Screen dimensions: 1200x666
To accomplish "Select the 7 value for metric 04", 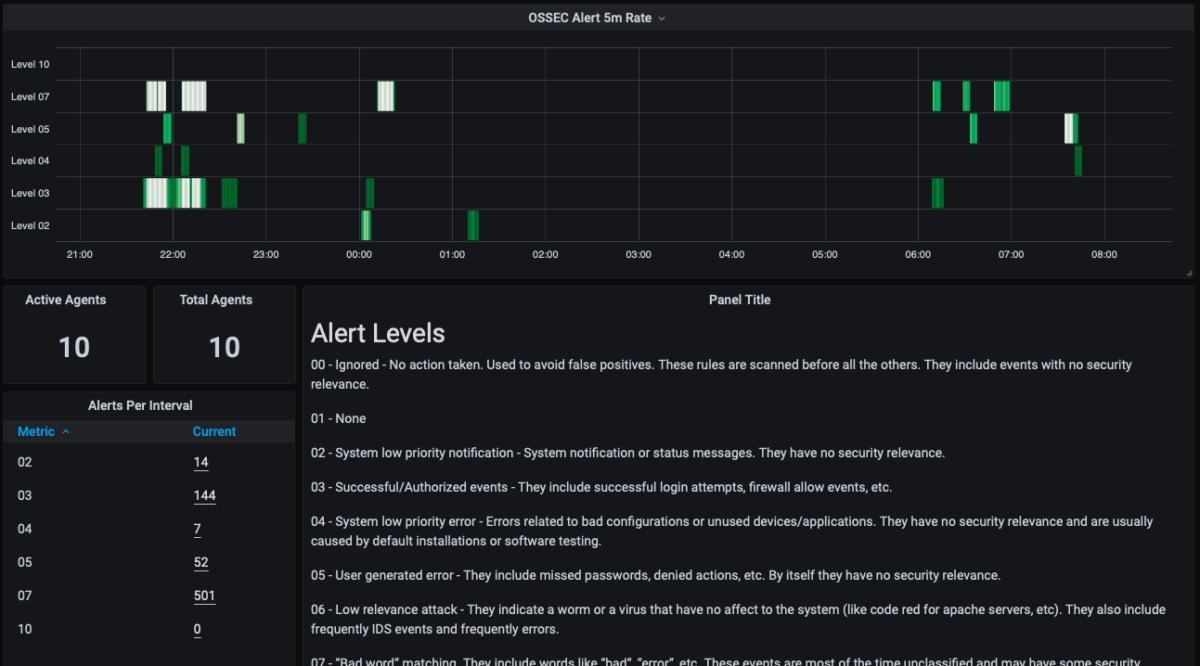I will (x=197, y=529).
